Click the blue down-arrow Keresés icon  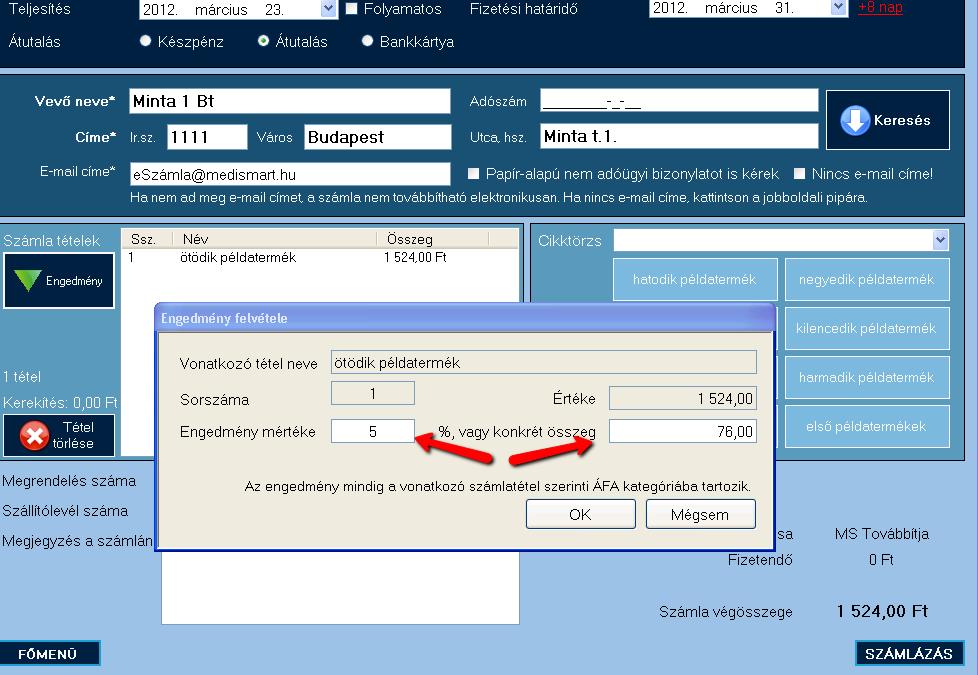point(855,120)
